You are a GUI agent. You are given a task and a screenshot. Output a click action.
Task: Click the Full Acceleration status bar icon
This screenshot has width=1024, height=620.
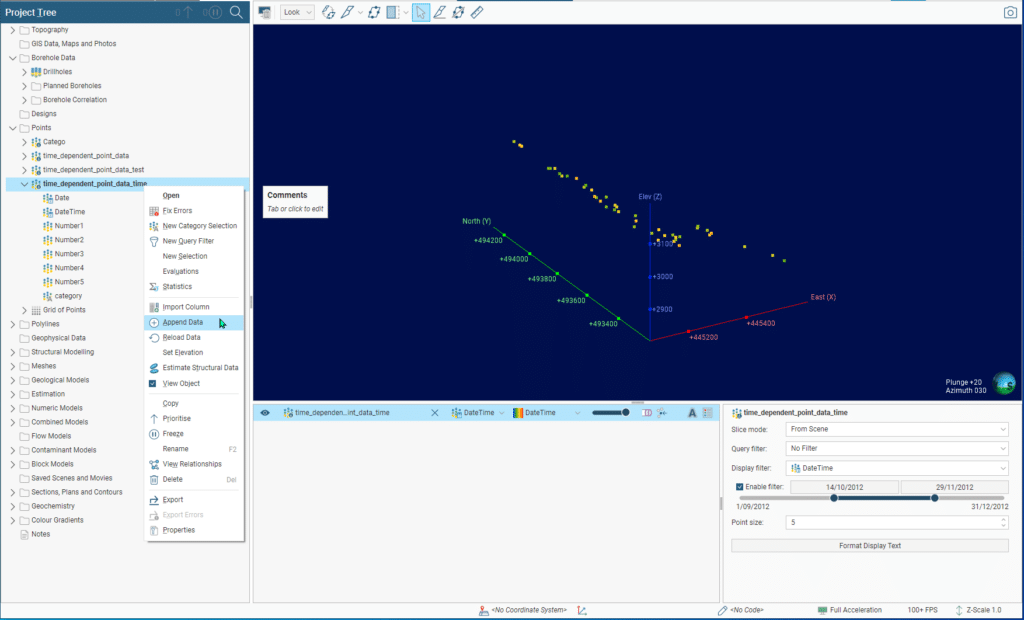tap(822, 610)
